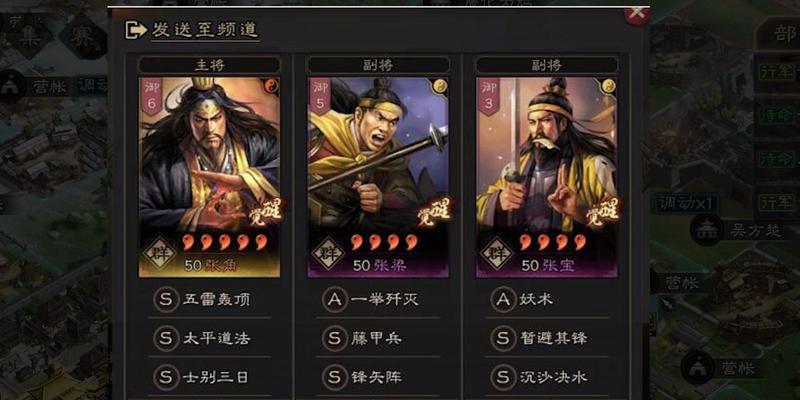800x400 pixels.
Task: Click the 觉醒 awakened badge on 张梁's card
Action: [434, 212]
